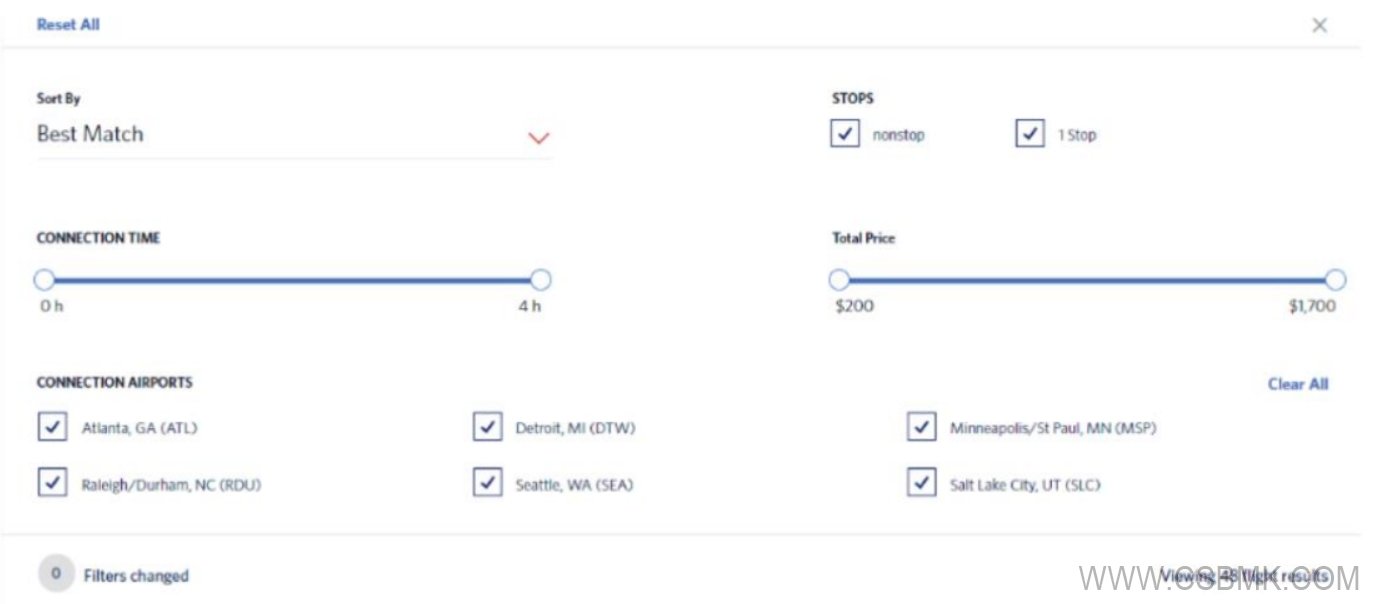Click the 4 h connection time slider handle
Viewport: 1374px width, 604px height.
[x=540, y=280]
